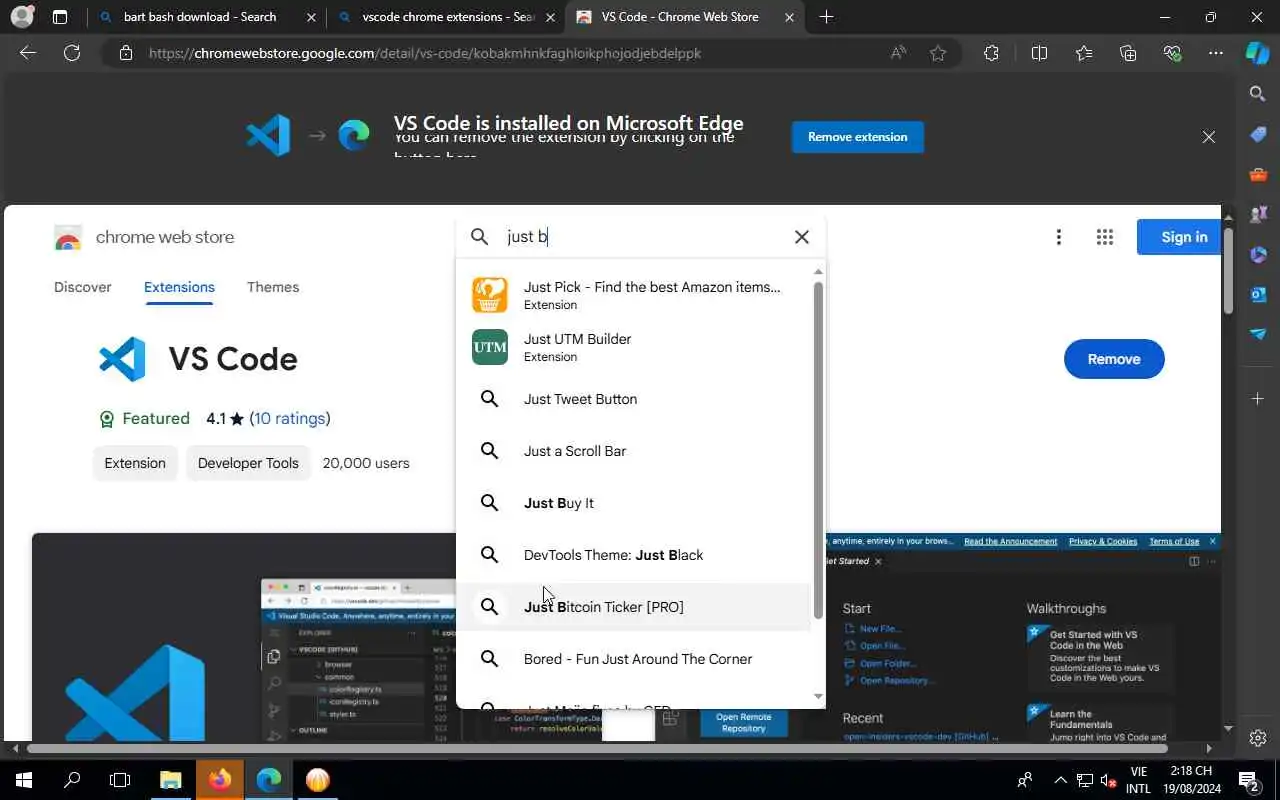
Task: Open the 10 ratings link
Action: 290,418
